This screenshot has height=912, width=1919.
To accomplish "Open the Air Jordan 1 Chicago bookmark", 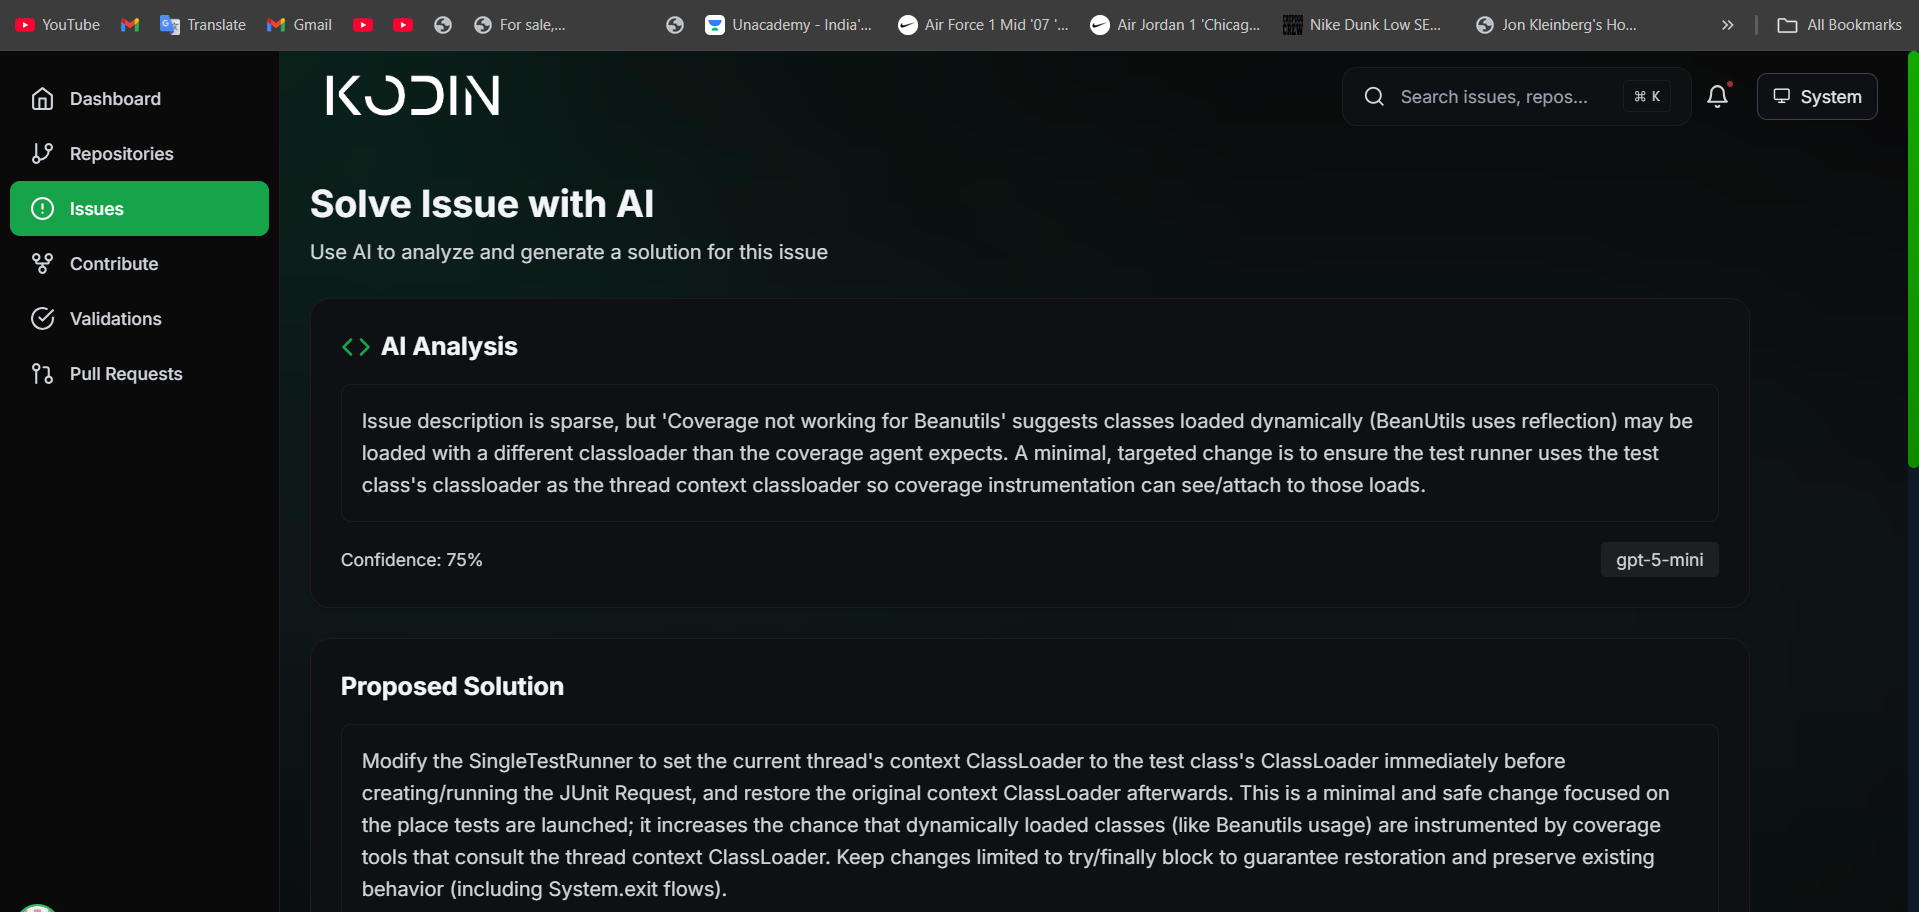I will [1175, 25].
